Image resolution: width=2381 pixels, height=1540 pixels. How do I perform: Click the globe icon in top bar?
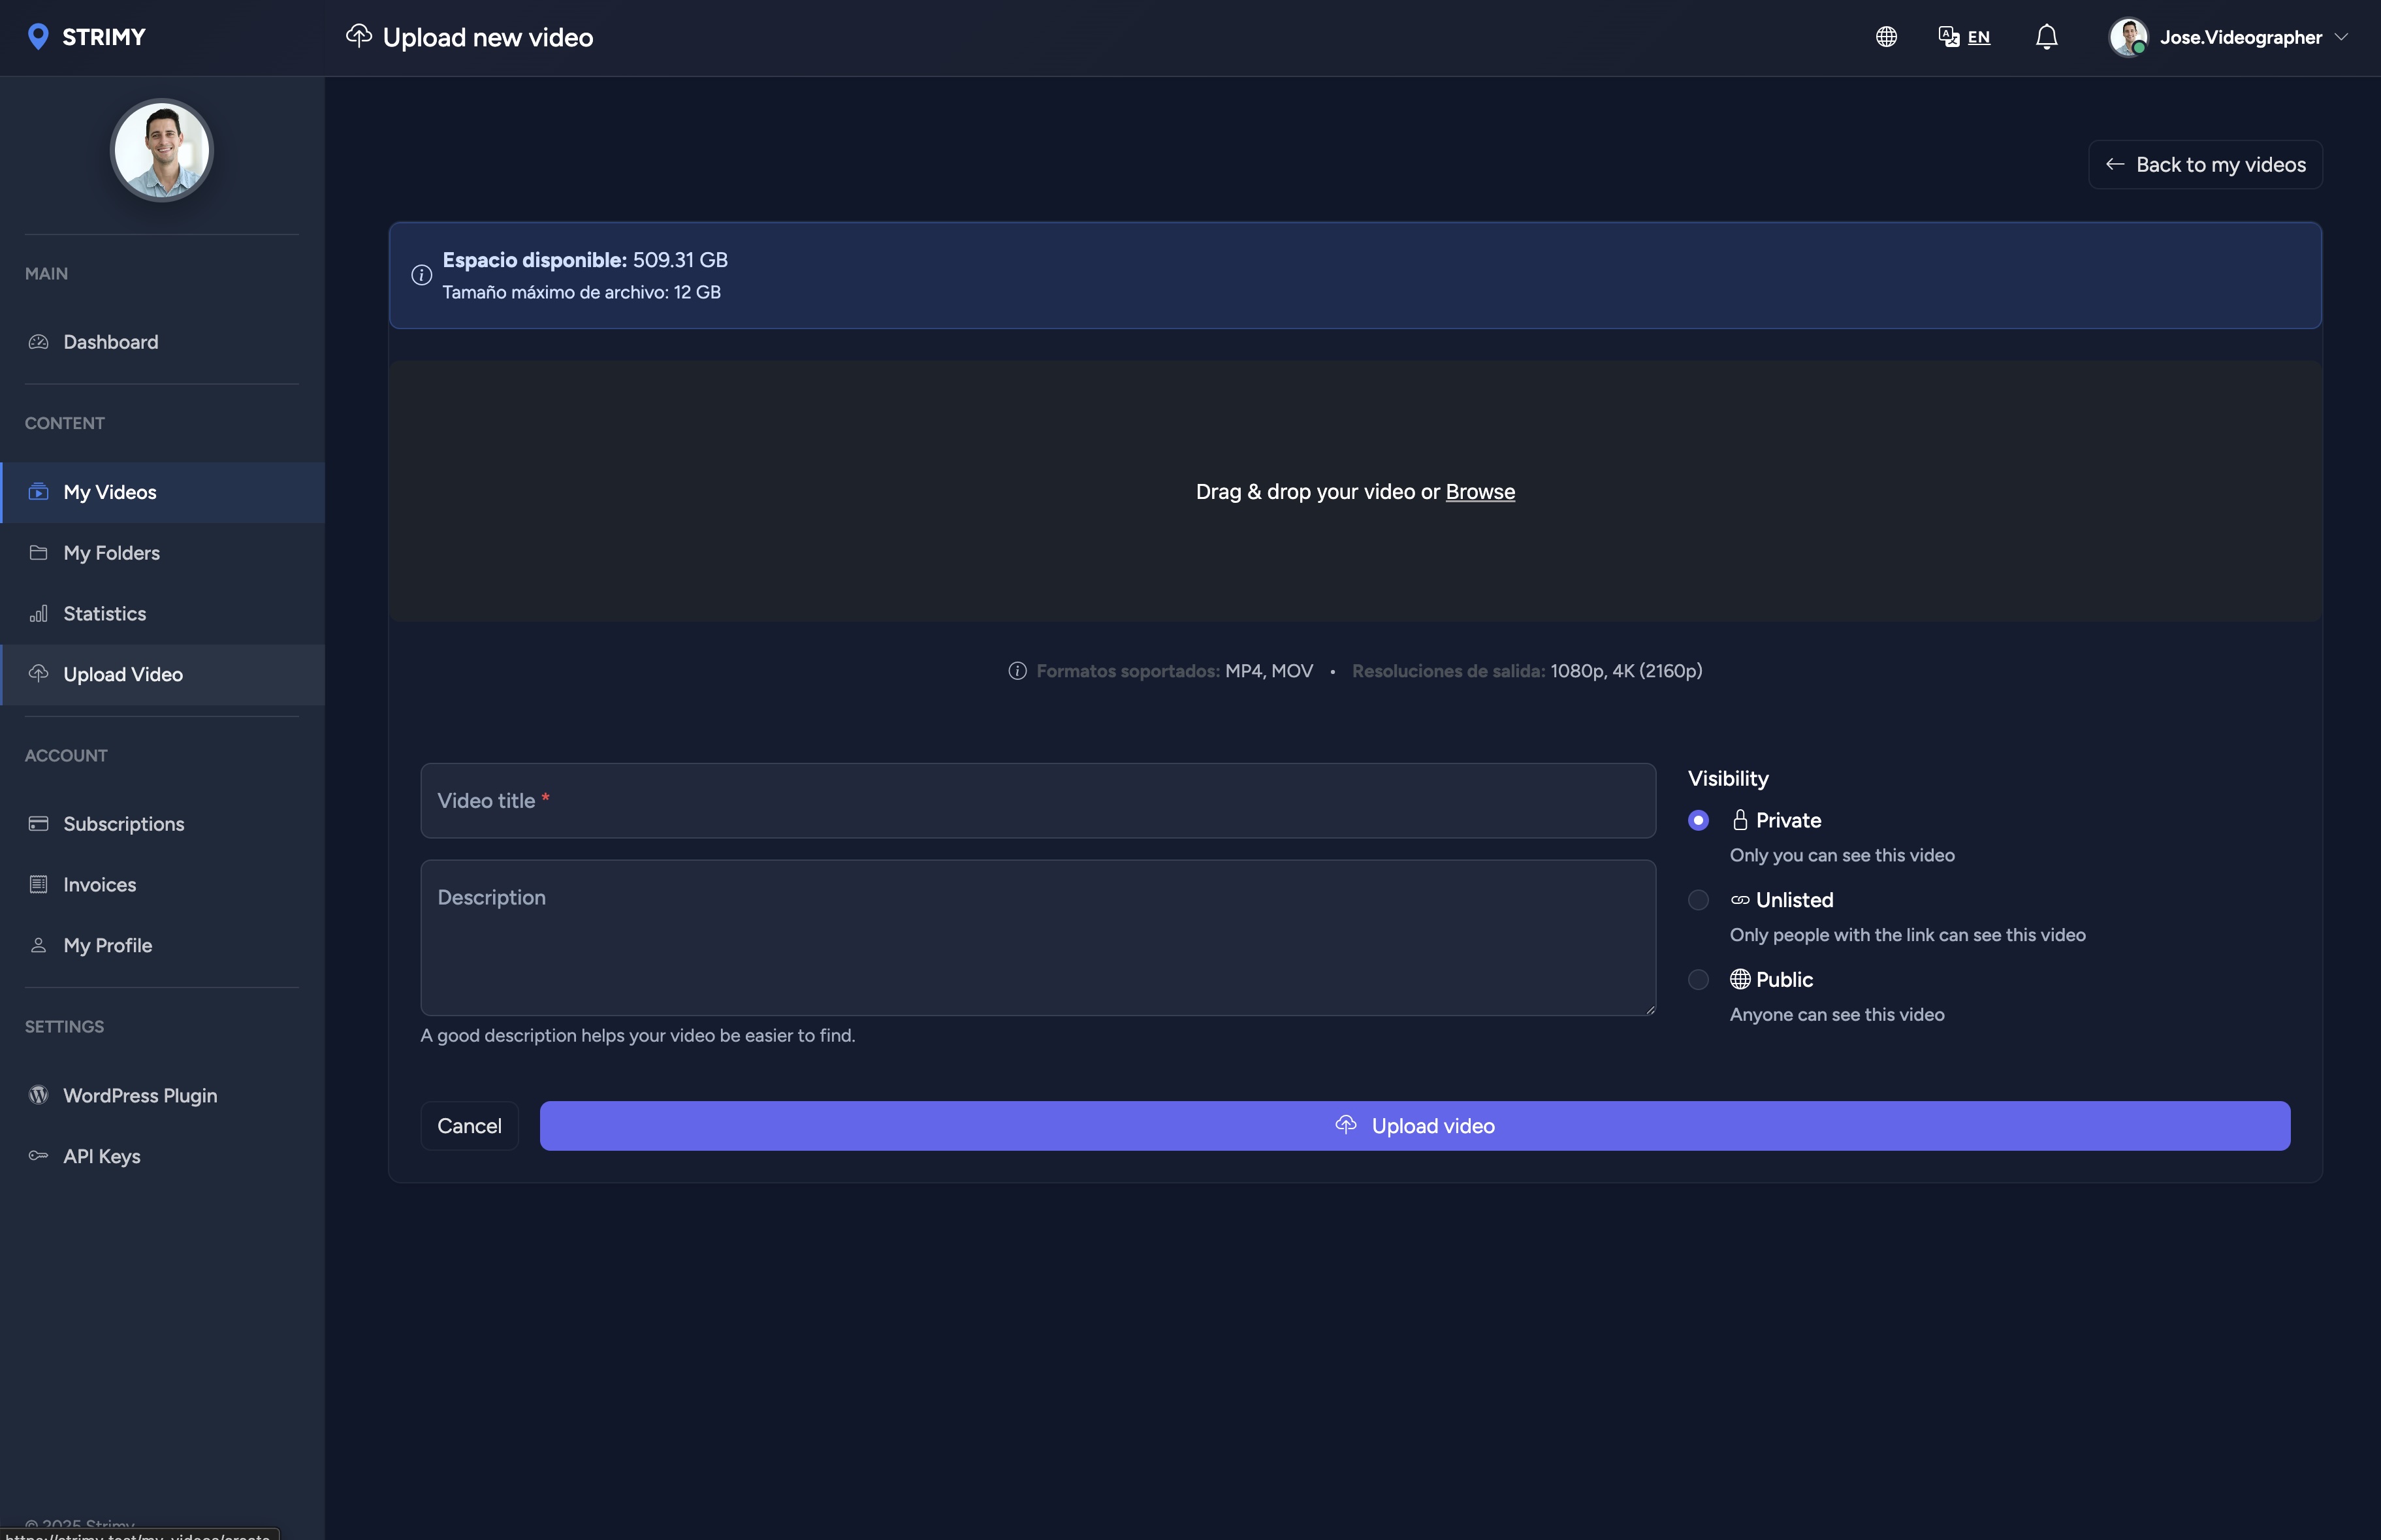click(x=1886, y=37)
